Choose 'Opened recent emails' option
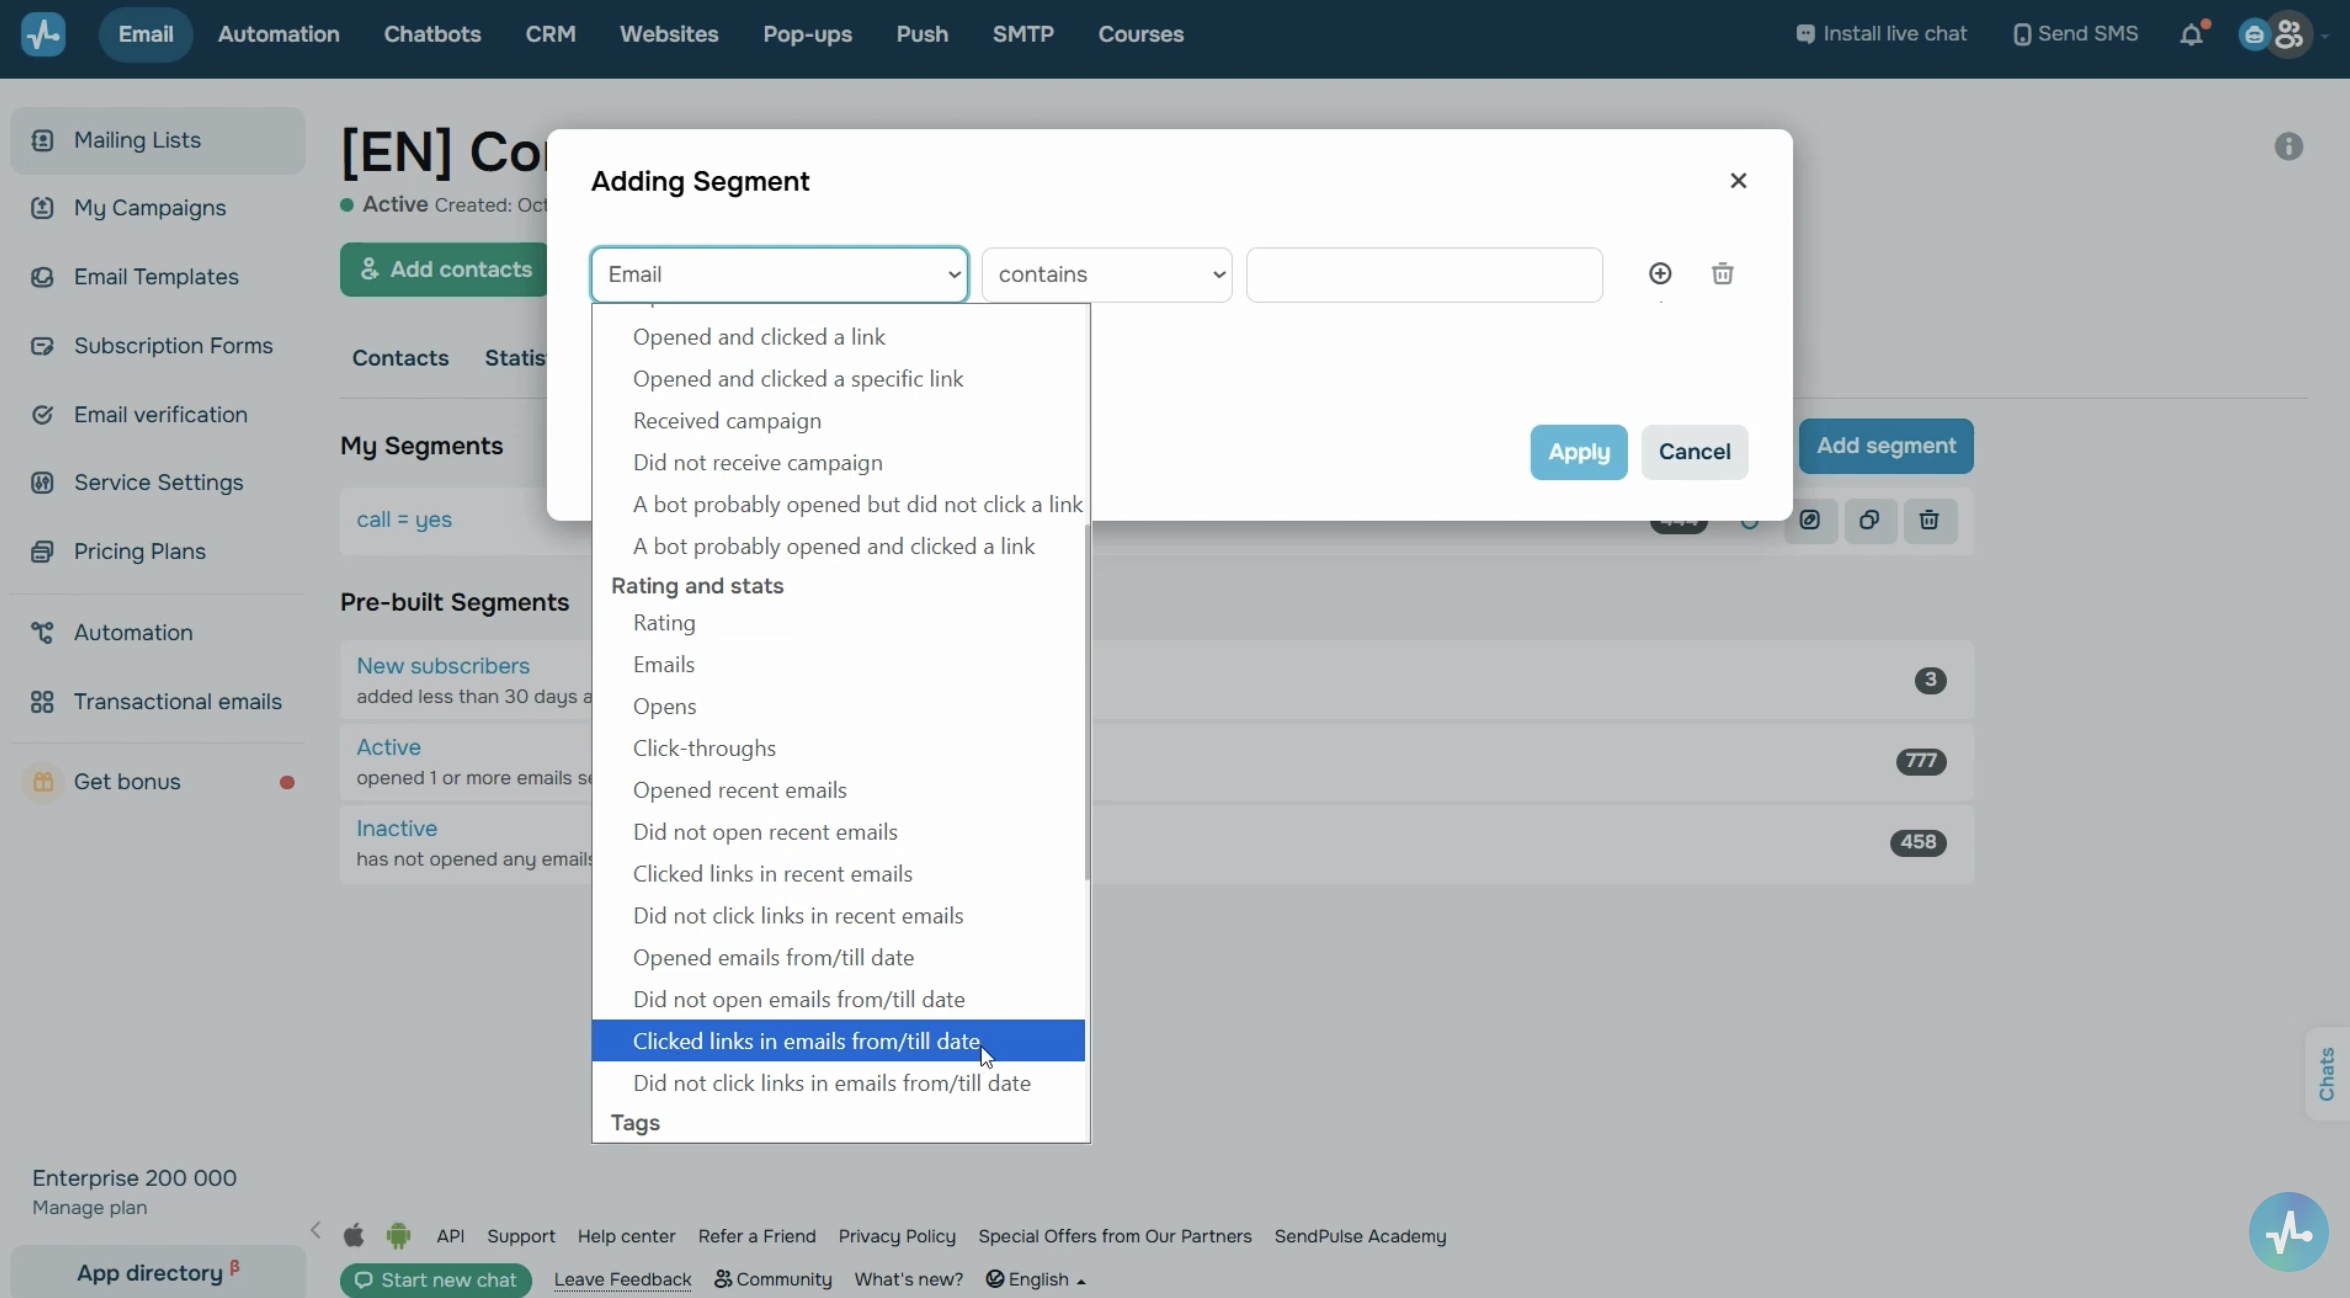The image size is (2350, 1298). point(838,790)
